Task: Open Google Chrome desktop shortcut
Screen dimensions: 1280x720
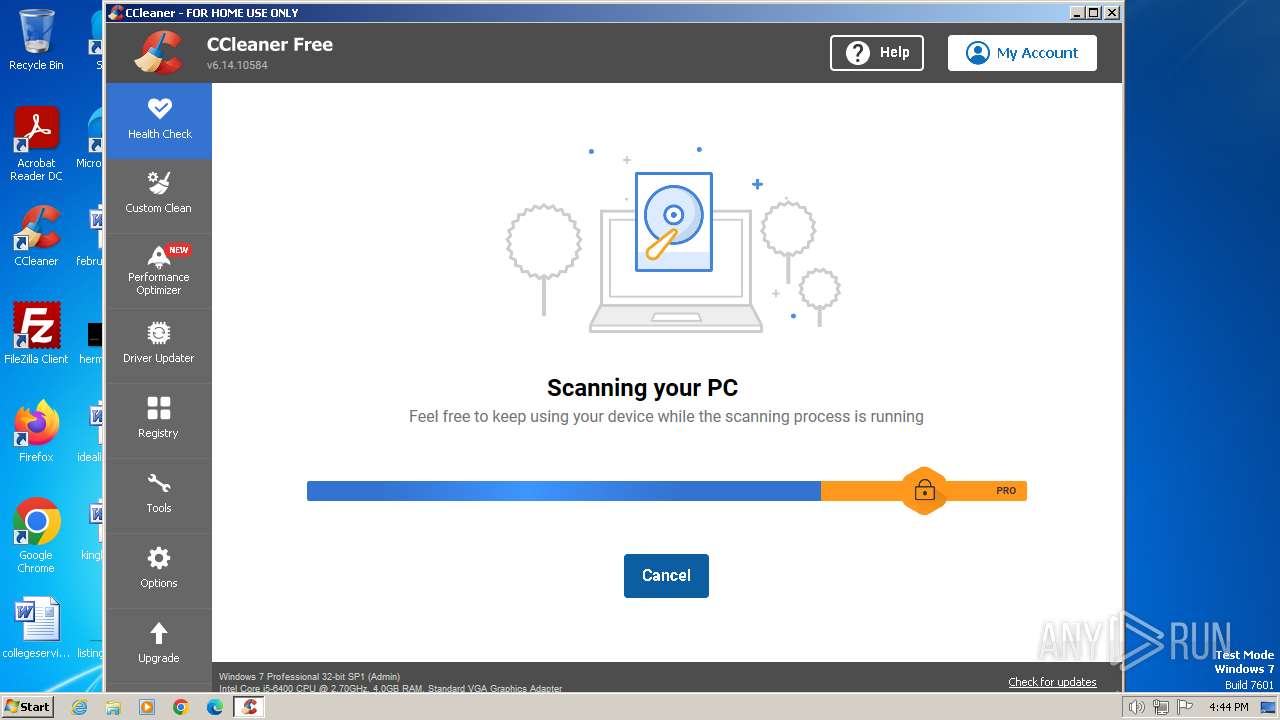Action: click(x=36, y=535)
